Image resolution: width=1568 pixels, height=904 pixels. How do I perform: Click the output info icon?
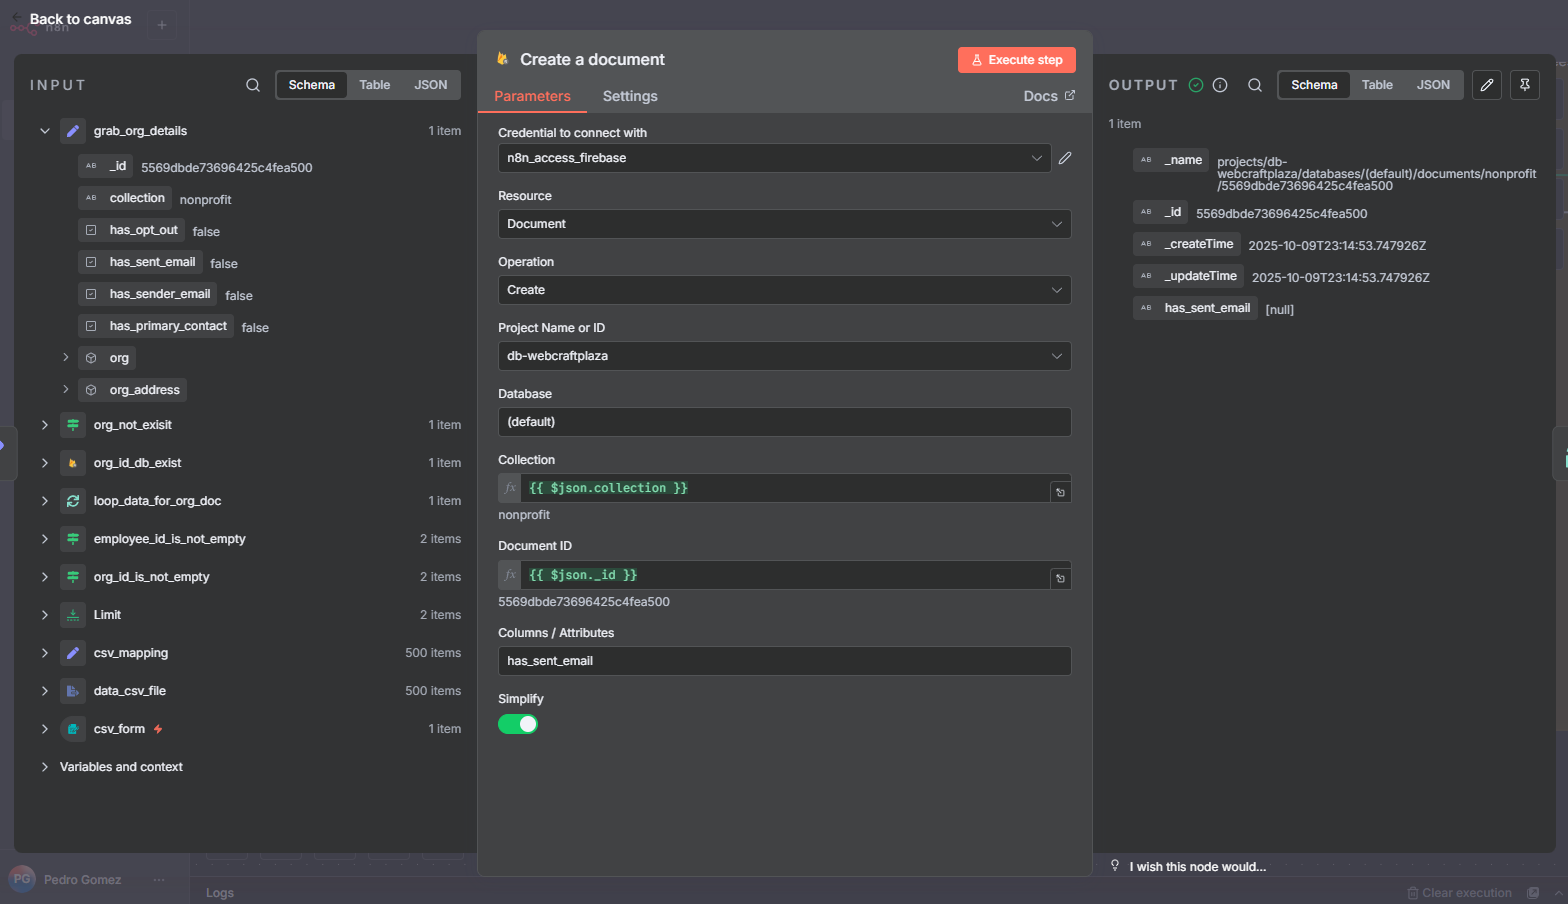[1220, 85]
